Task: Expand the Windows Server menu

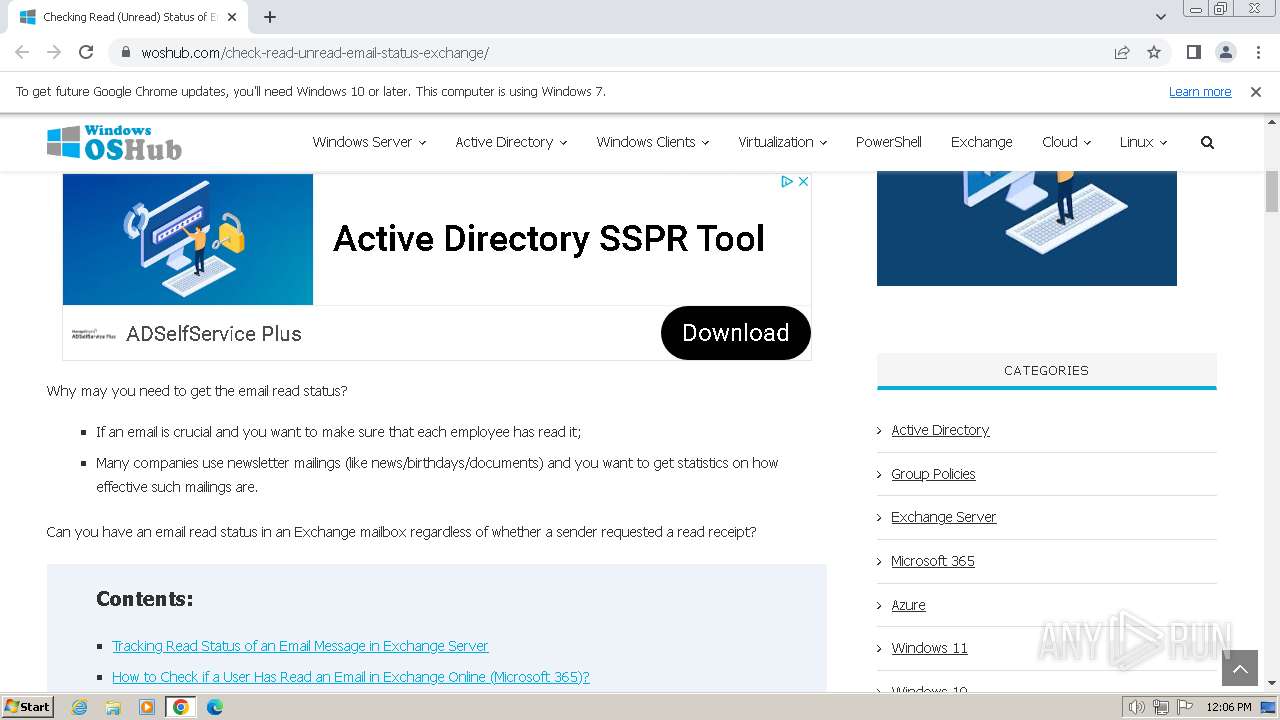Action: 369,142
